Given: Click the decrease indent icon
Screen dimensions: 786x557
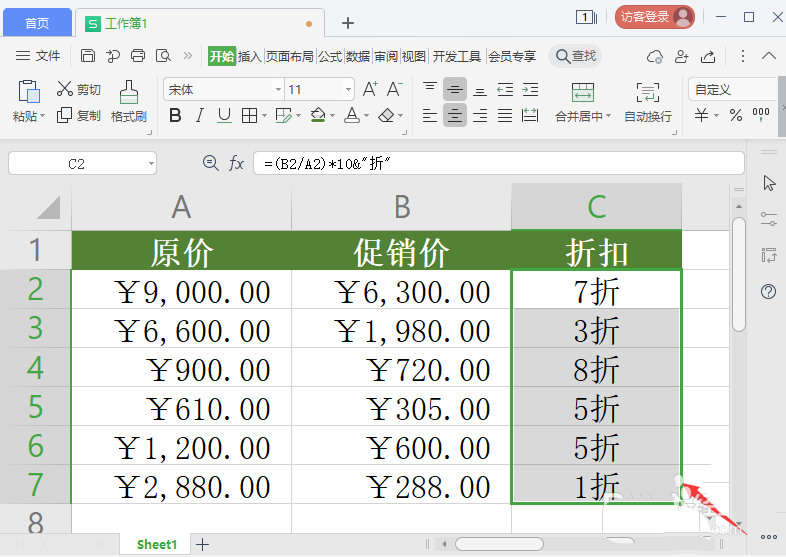Looking at the screenshot, I should point(505,89).
